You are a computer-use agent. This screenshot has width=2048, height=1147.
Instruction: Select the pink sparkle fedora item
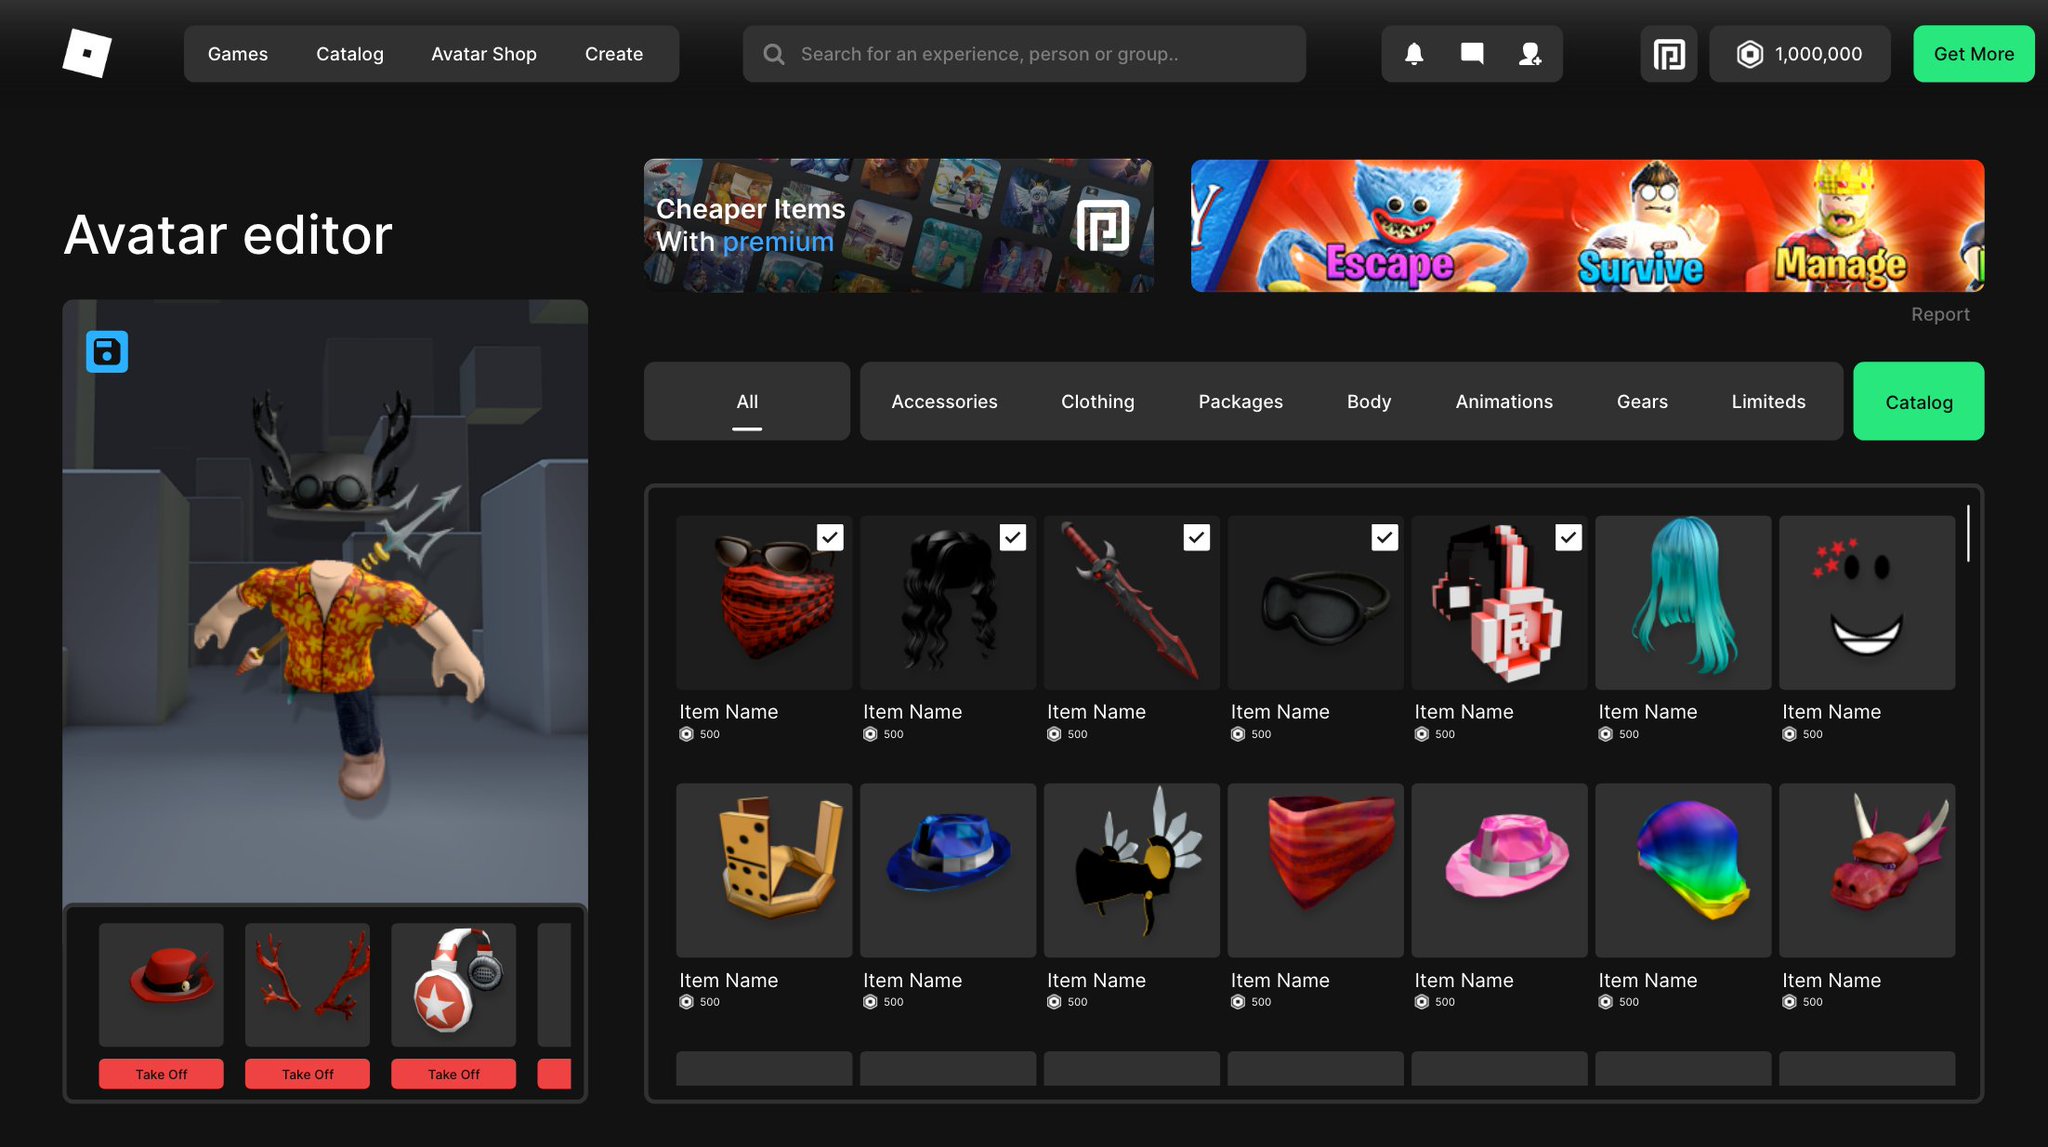[1499, 870]
